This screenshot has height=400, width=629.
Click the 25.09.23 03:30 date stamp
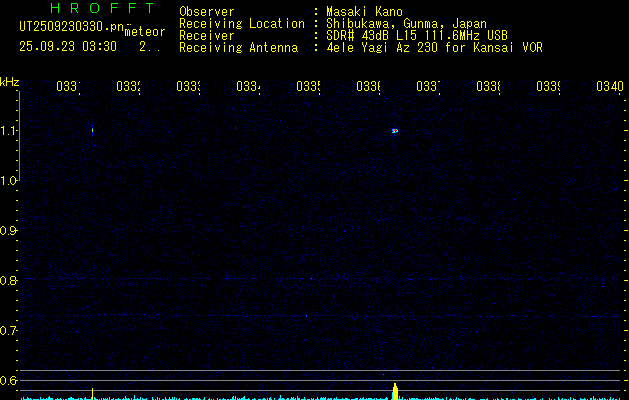(x=68, y=46)
